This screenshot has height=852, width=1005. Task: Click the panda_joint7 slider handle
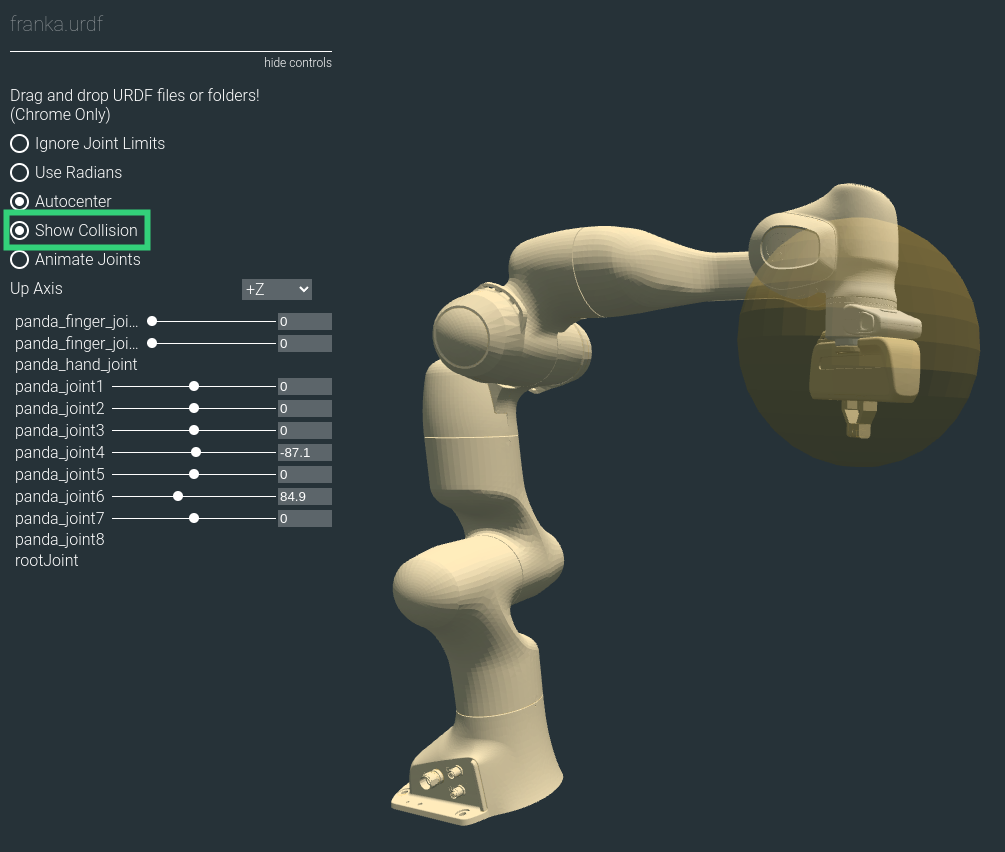click(x=193, y=518)
